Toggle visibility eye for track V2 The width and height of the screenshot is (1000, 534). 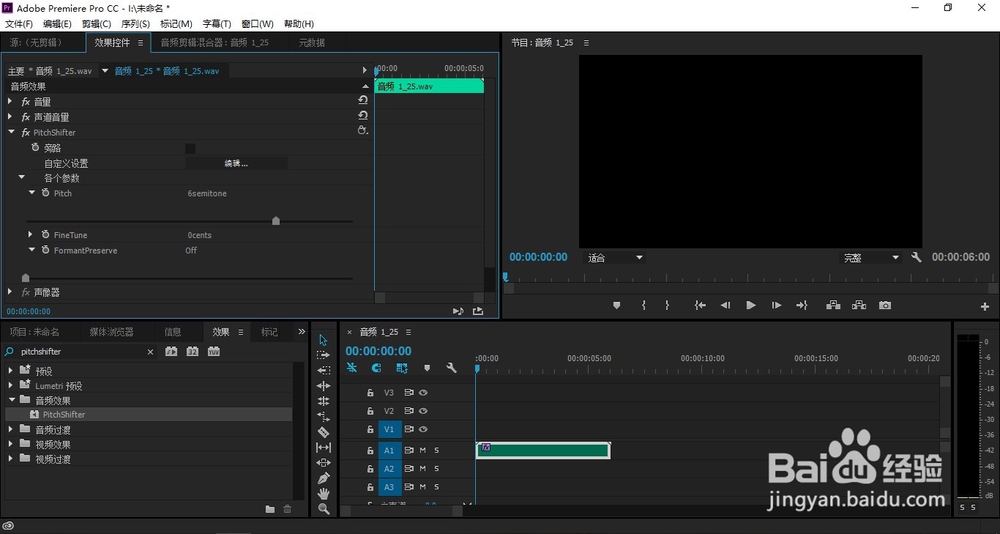[423, 411]
